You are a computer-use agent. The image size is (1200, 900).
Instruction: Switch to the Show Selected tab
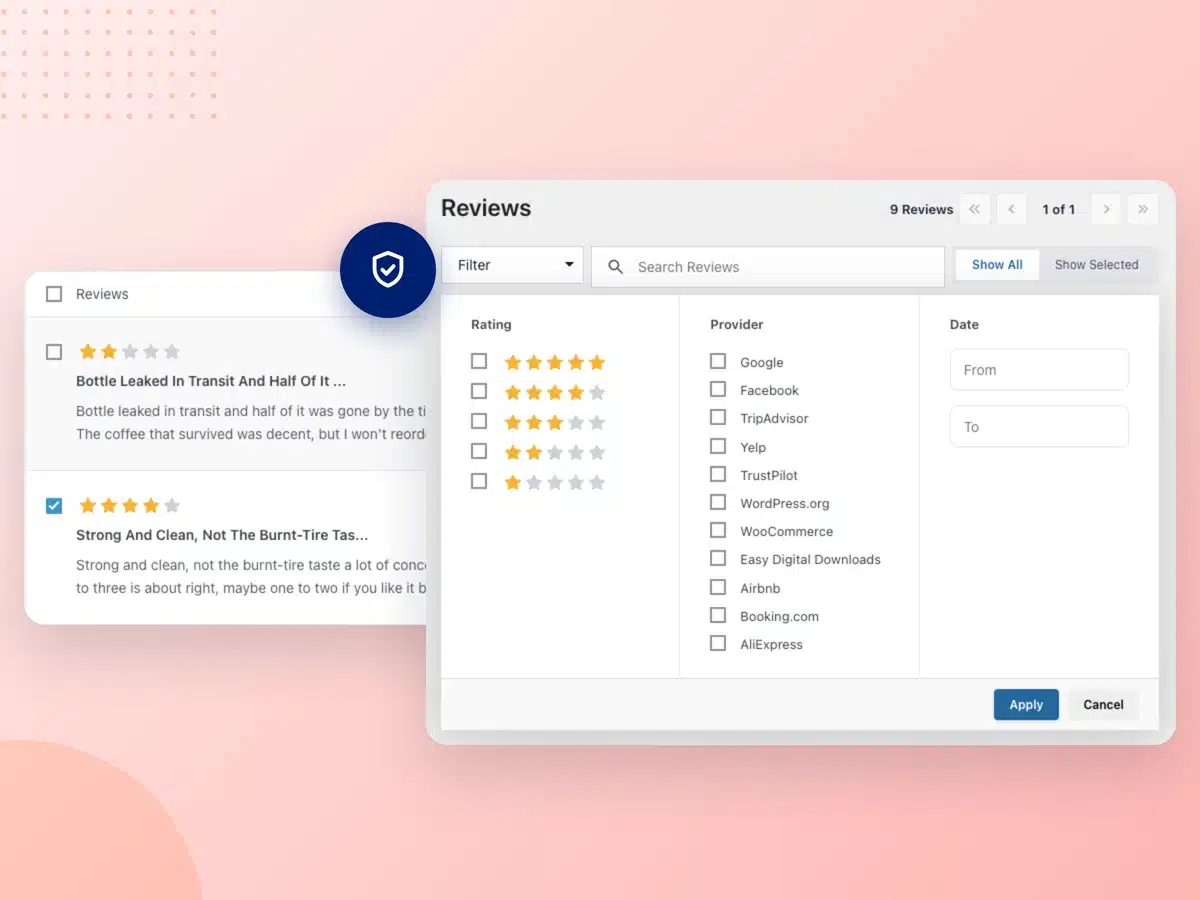[1096, 265]
